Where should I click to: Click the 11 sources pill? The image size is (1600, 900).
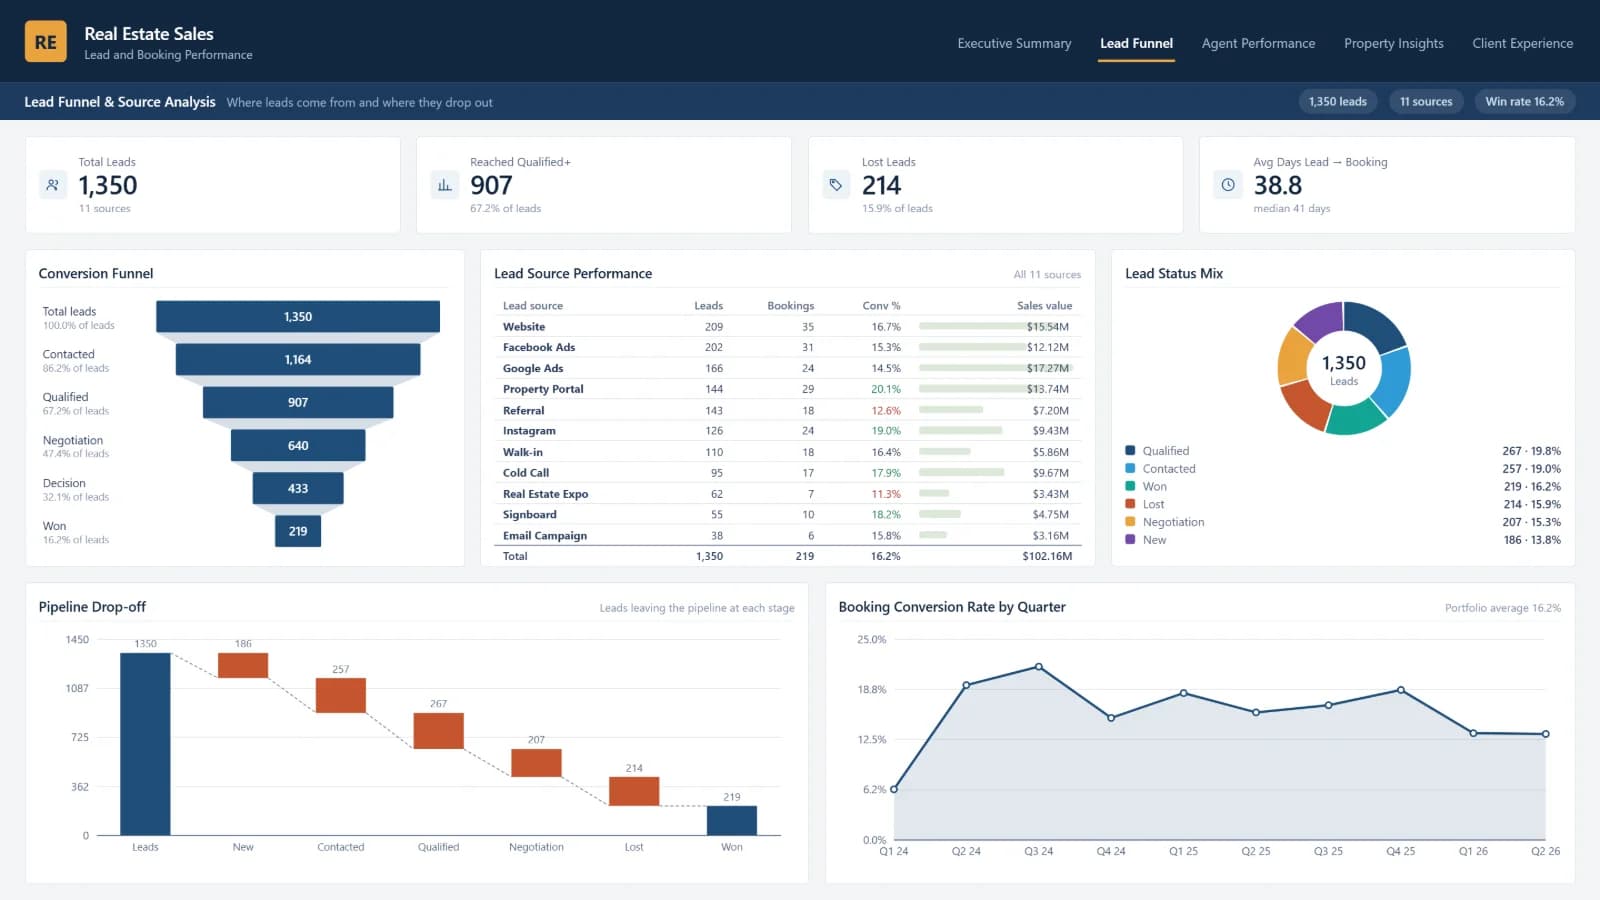click(x=1426, y=101)
